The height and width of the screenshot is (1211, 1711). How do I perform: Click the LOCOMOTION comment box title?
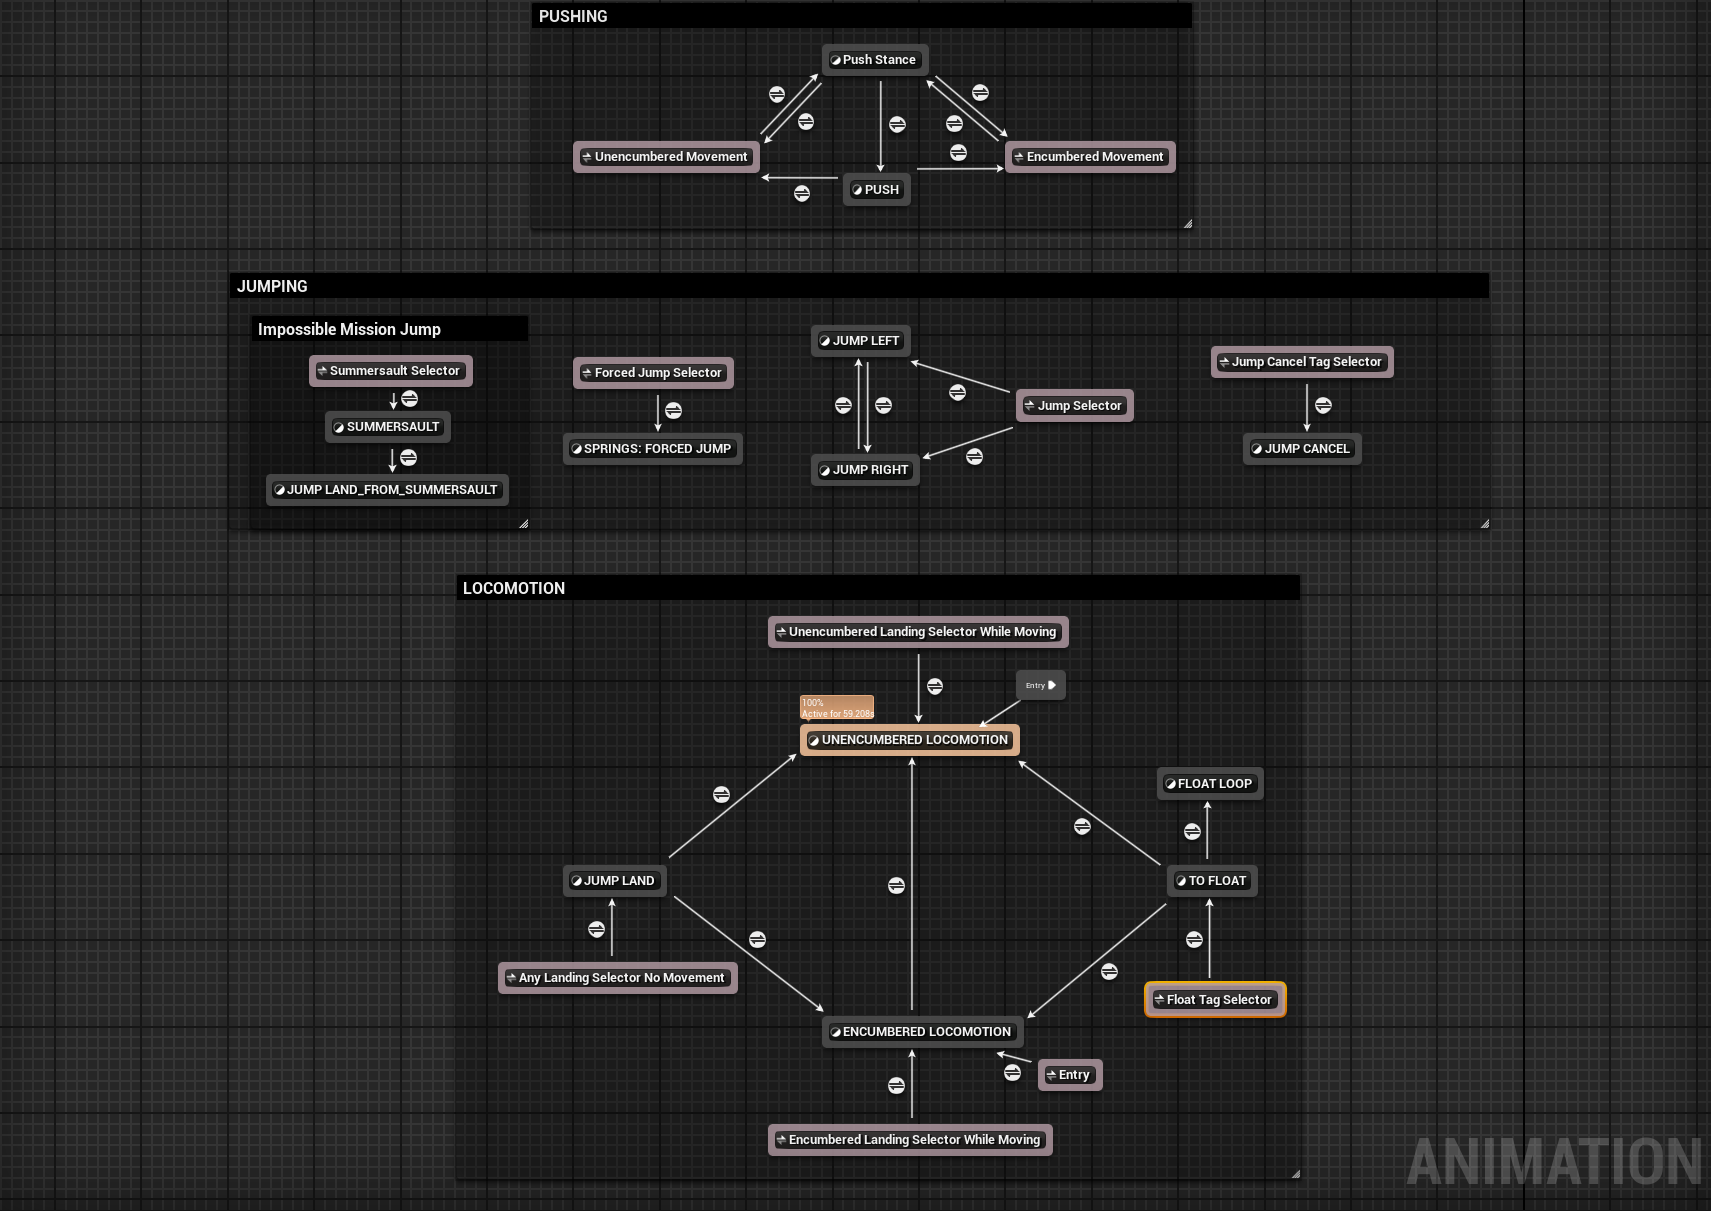(514, 588)
